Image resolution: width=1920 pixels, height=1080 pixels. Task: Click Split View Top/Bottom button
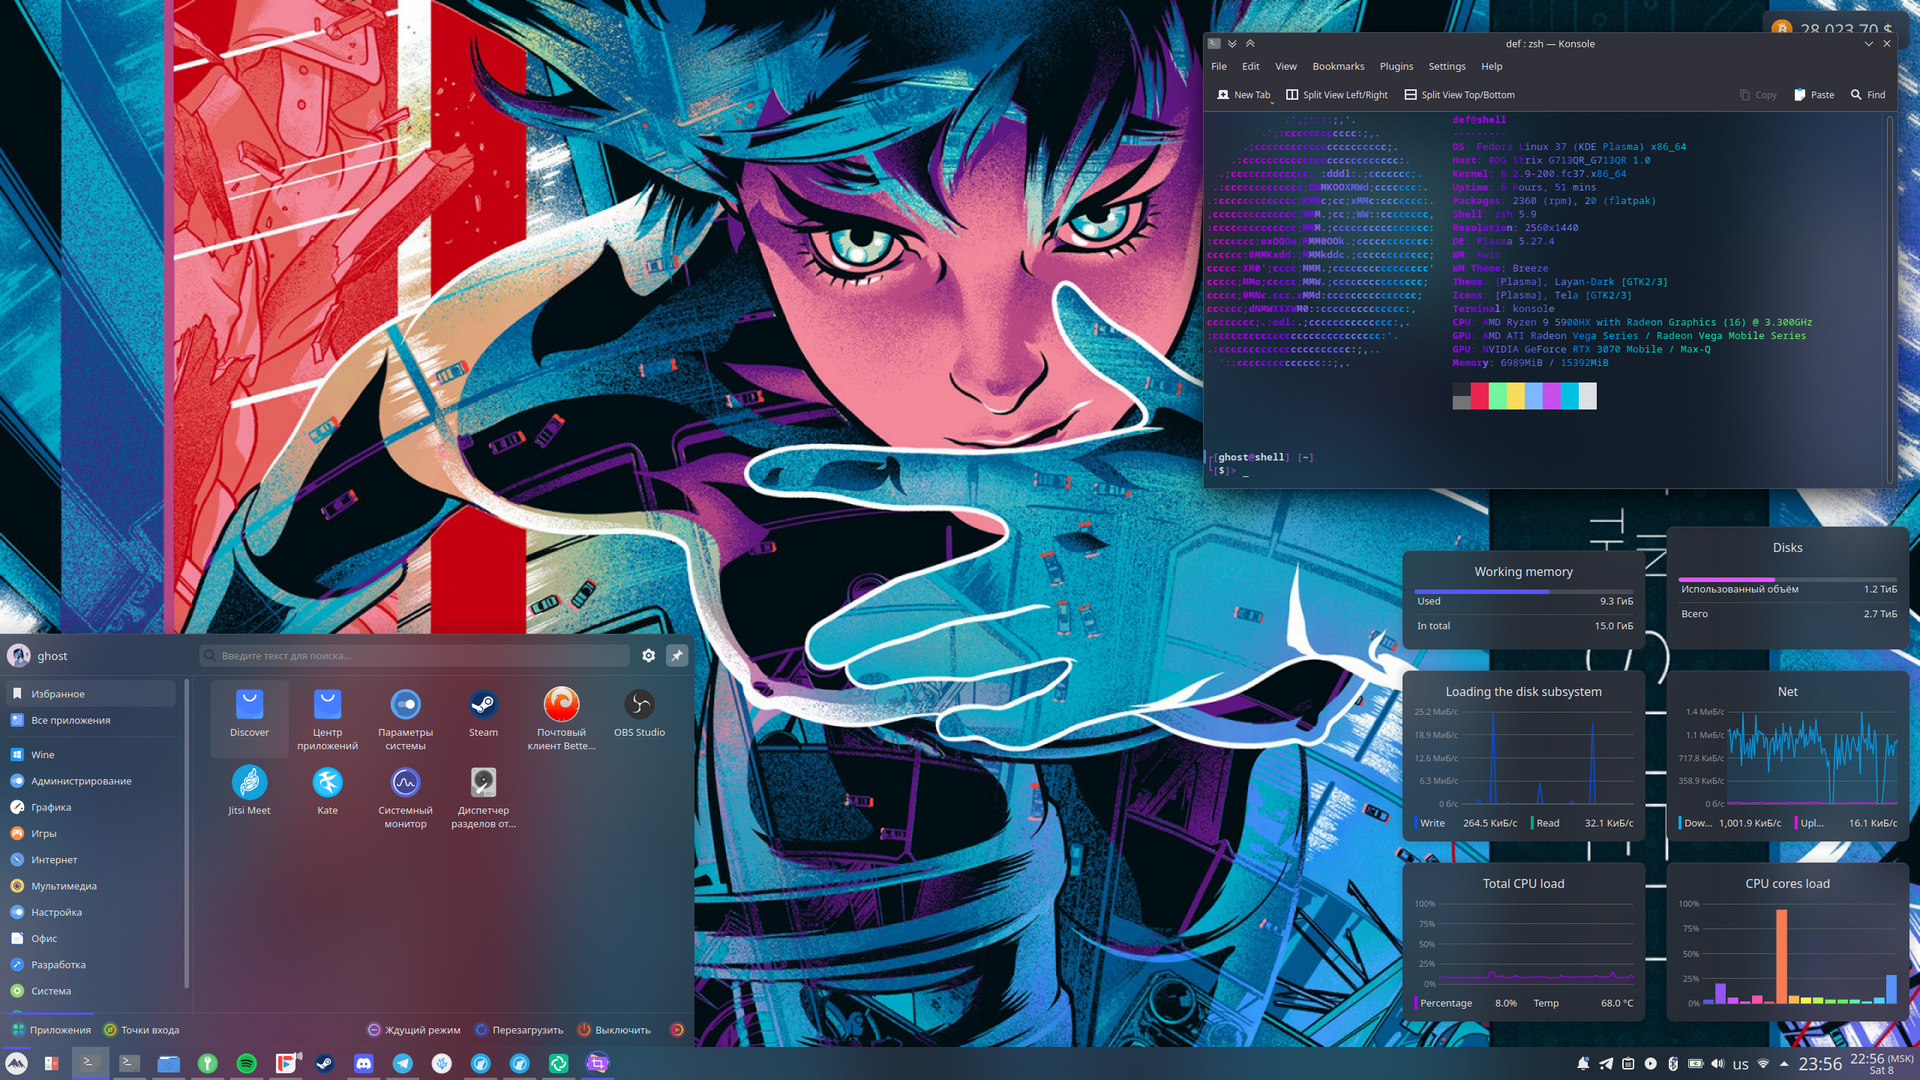point(1460,95)
